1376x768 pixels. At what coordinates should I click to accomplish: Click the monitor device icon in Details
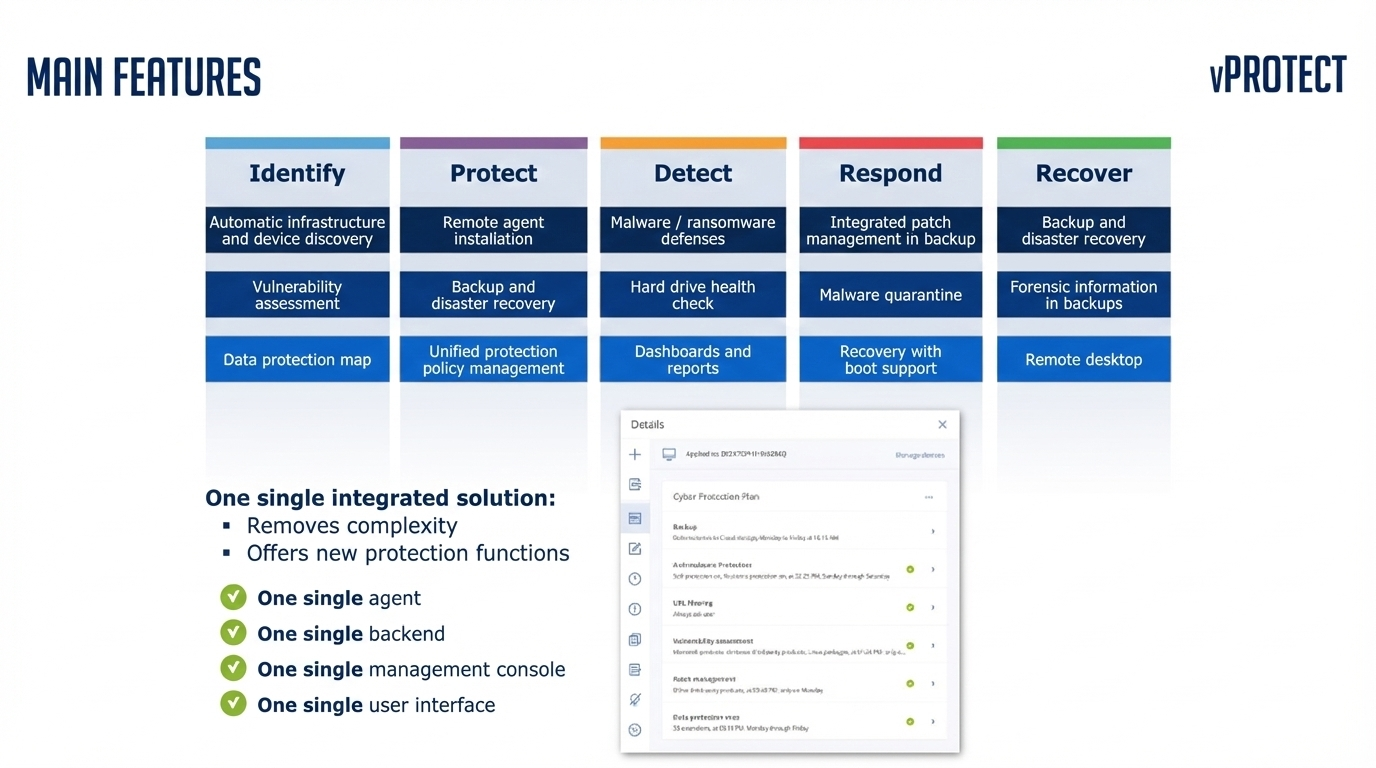(669, 455)
